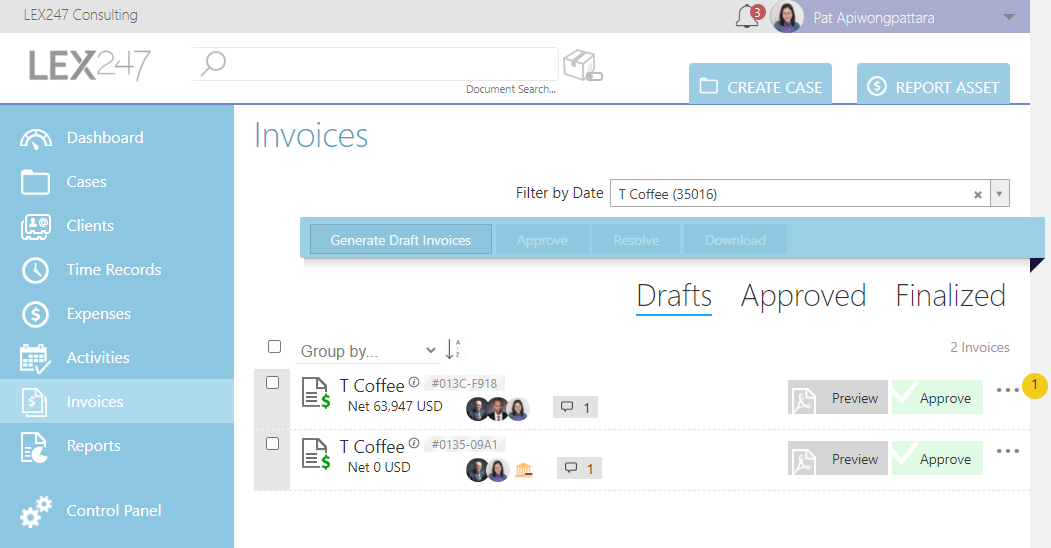The image size is (1051, 548).
Task: Click Pat Apiwongpattara's profile avatar
Action: (x=787, y=17)
